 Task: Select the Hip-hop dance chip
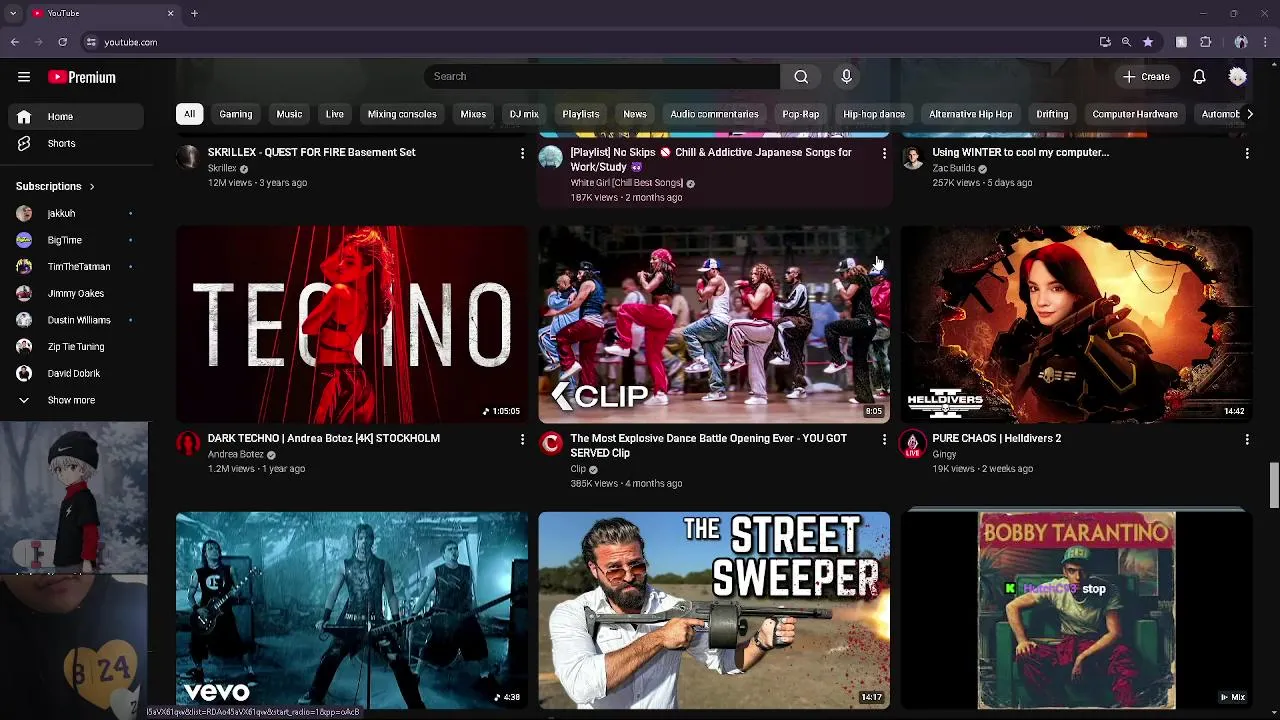click(874, 114)
